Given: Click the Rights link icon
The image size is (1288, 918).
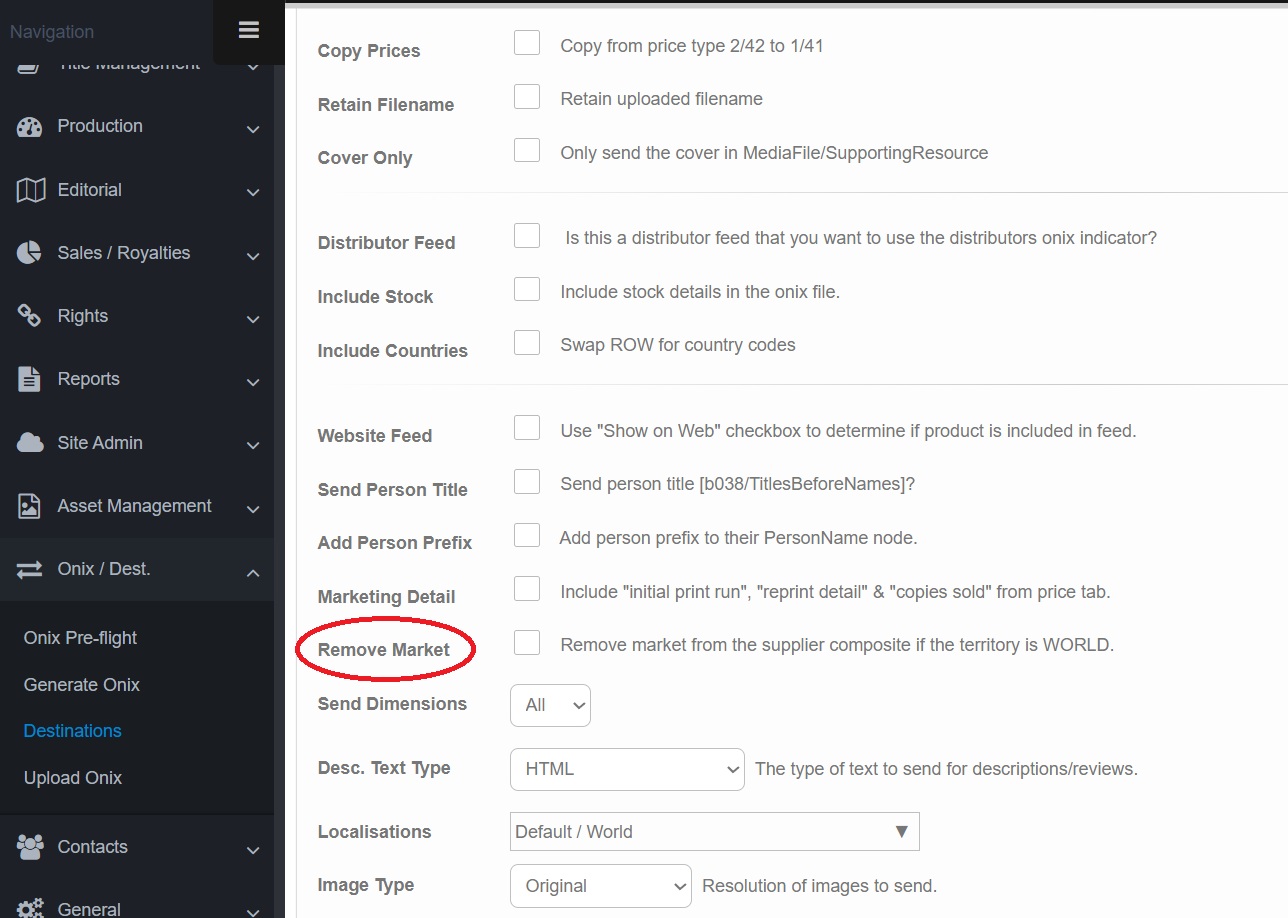Looking at the screenshot, I should (30, 316).
